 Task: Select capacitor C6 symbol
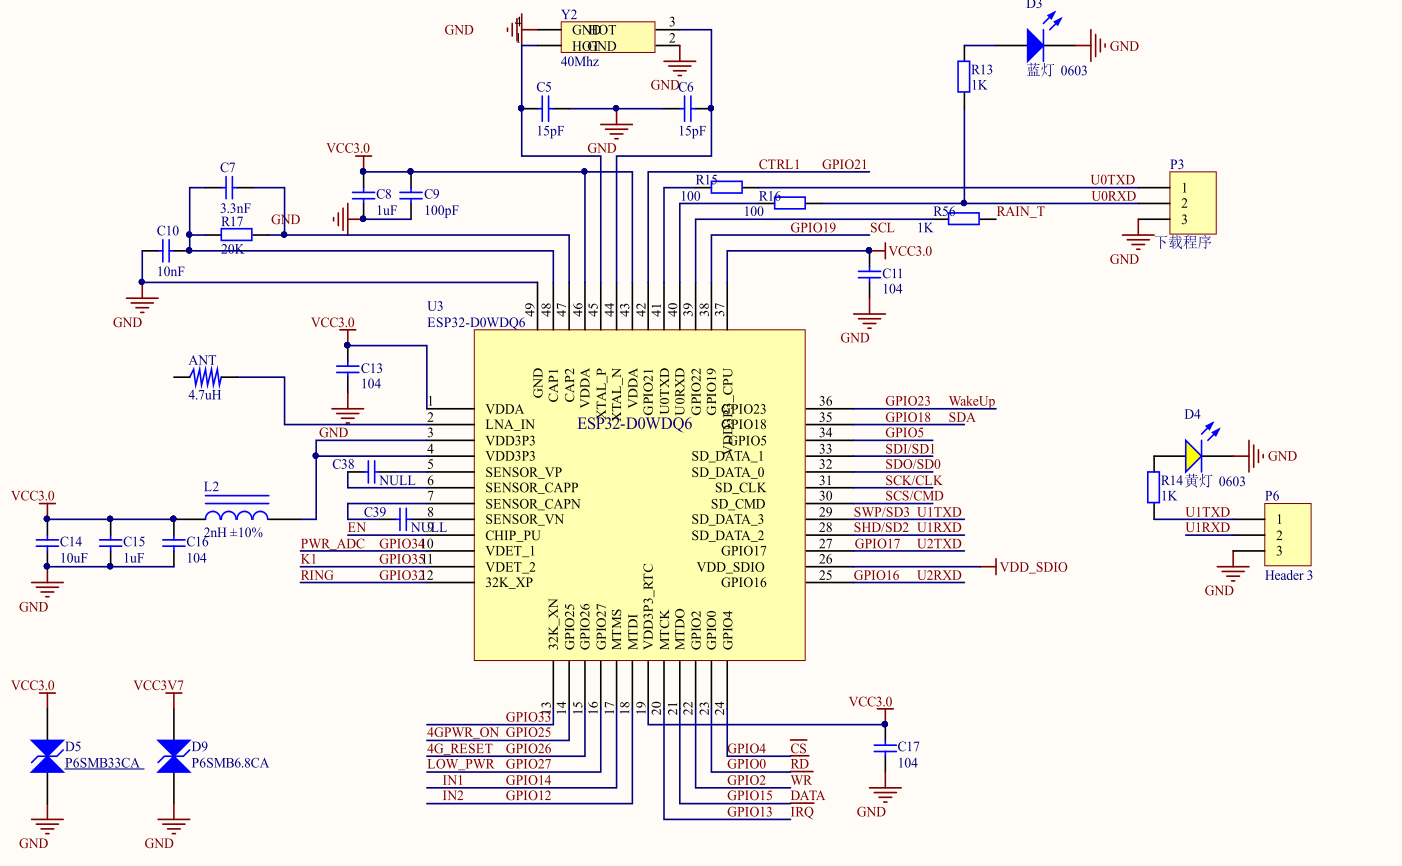click(686, 108)
